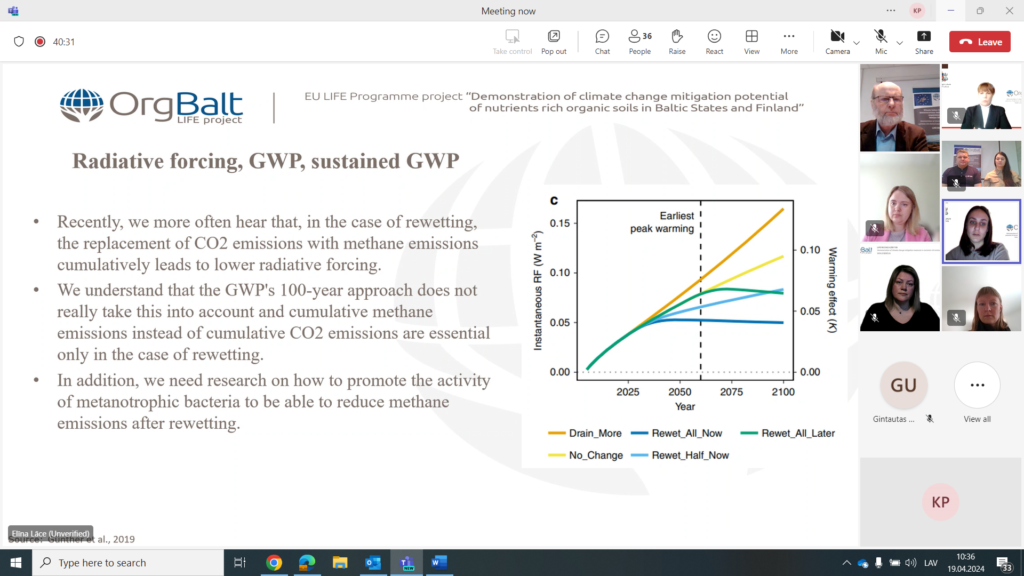
Task: Expand the Camera options arrow
Action: 856,43
